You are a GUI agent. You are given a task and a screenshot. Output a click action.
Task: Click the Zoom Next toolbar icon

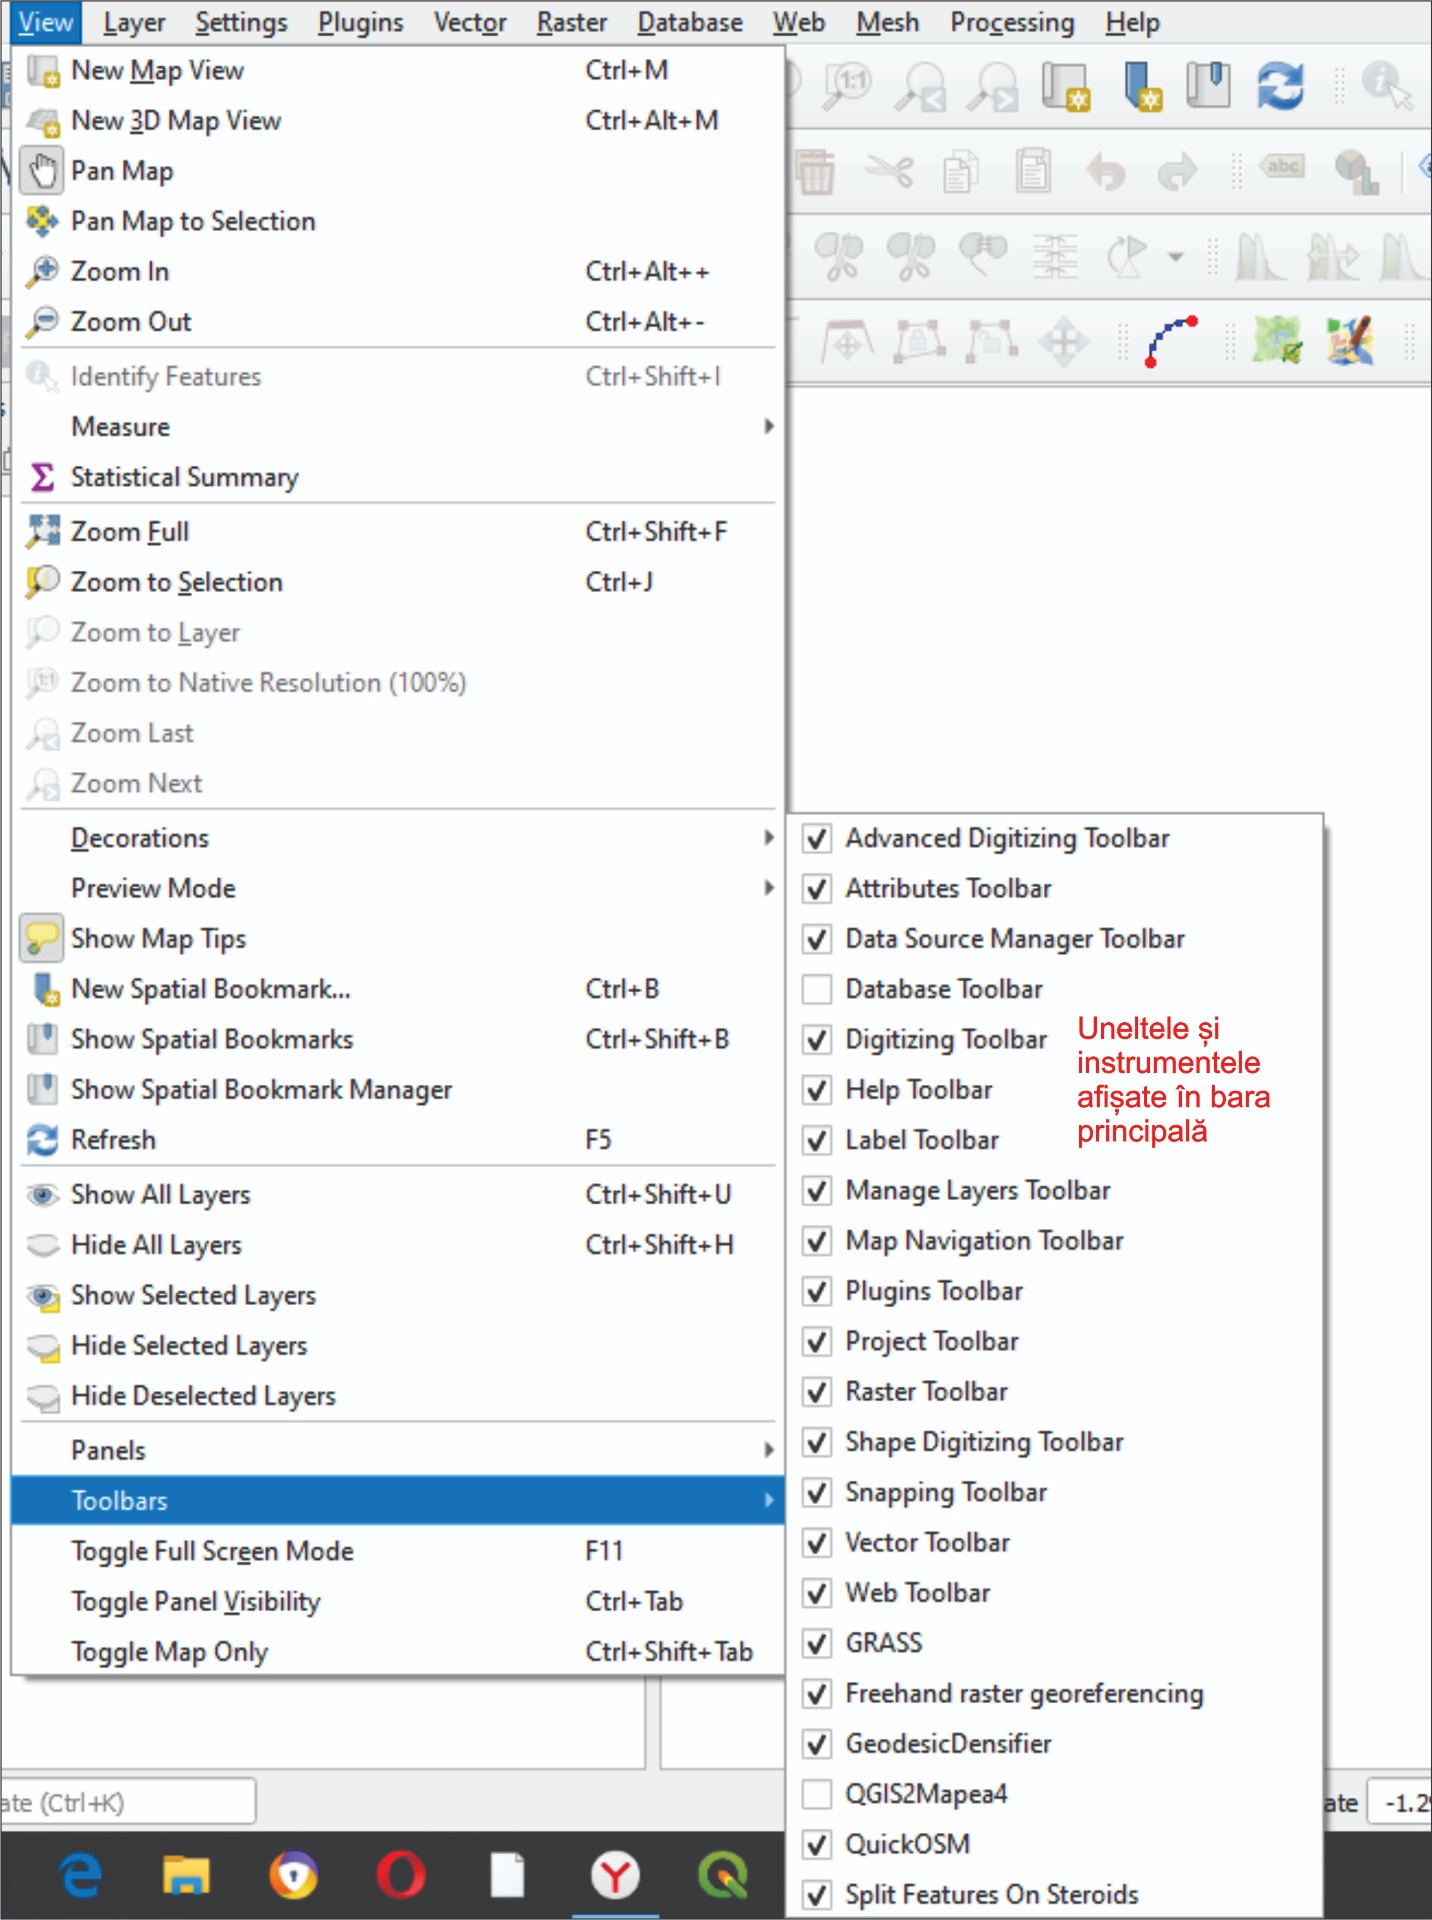tap(993, 87)
